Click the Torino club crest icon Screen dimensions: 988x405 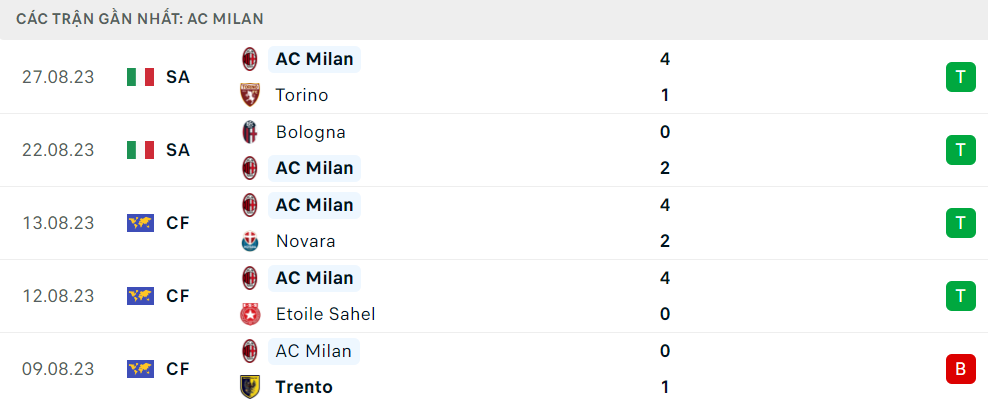(250, 95)
